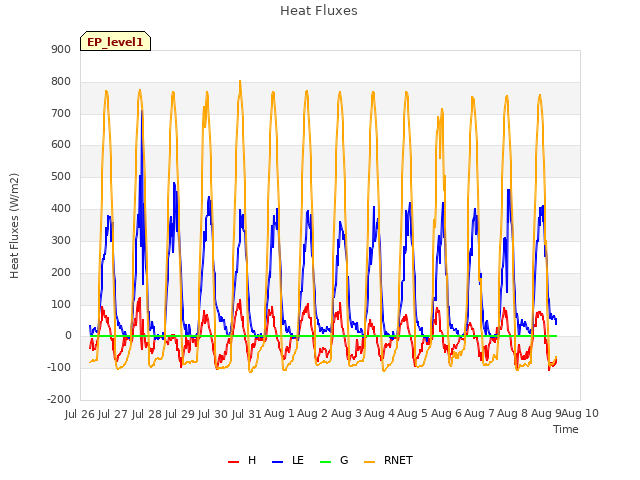
Task: Click the Jul 31 x-axis label
Action: coord(247,414)
